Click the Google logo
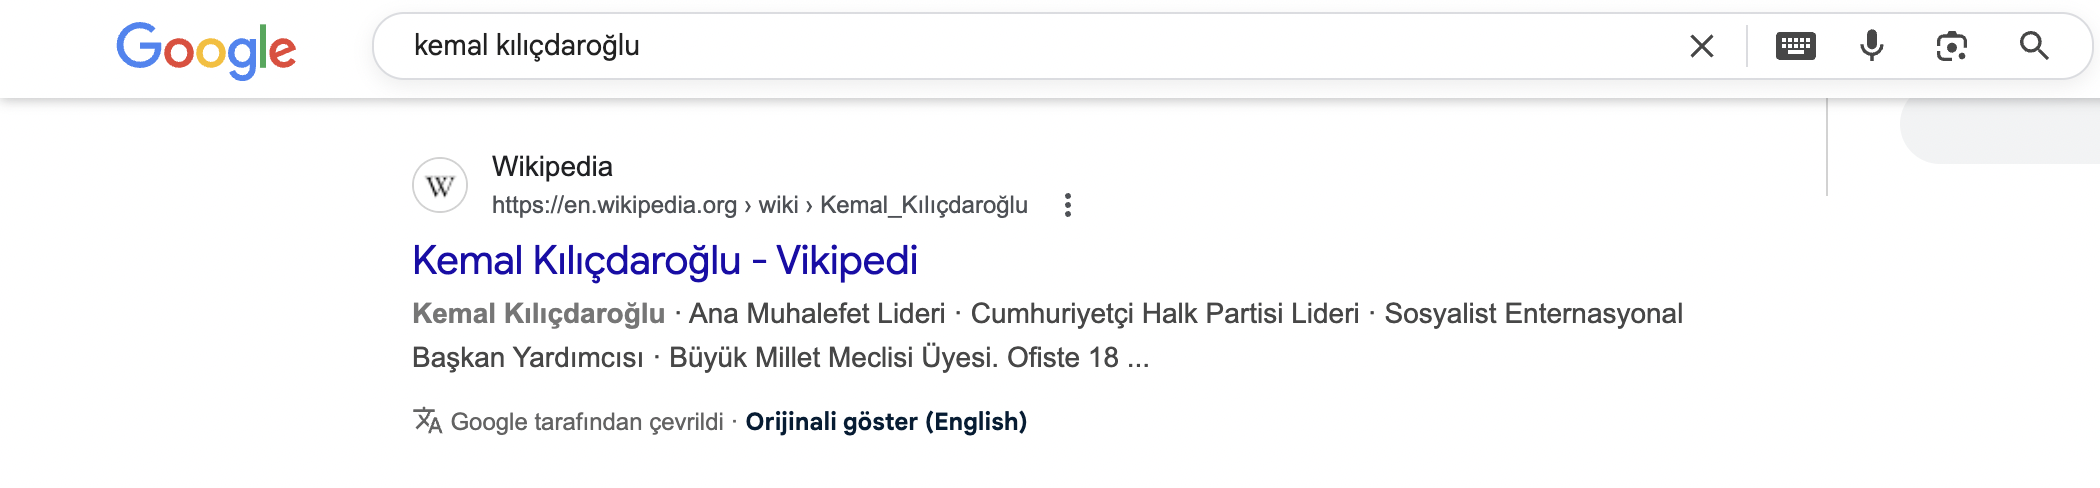 pos(206,49)
